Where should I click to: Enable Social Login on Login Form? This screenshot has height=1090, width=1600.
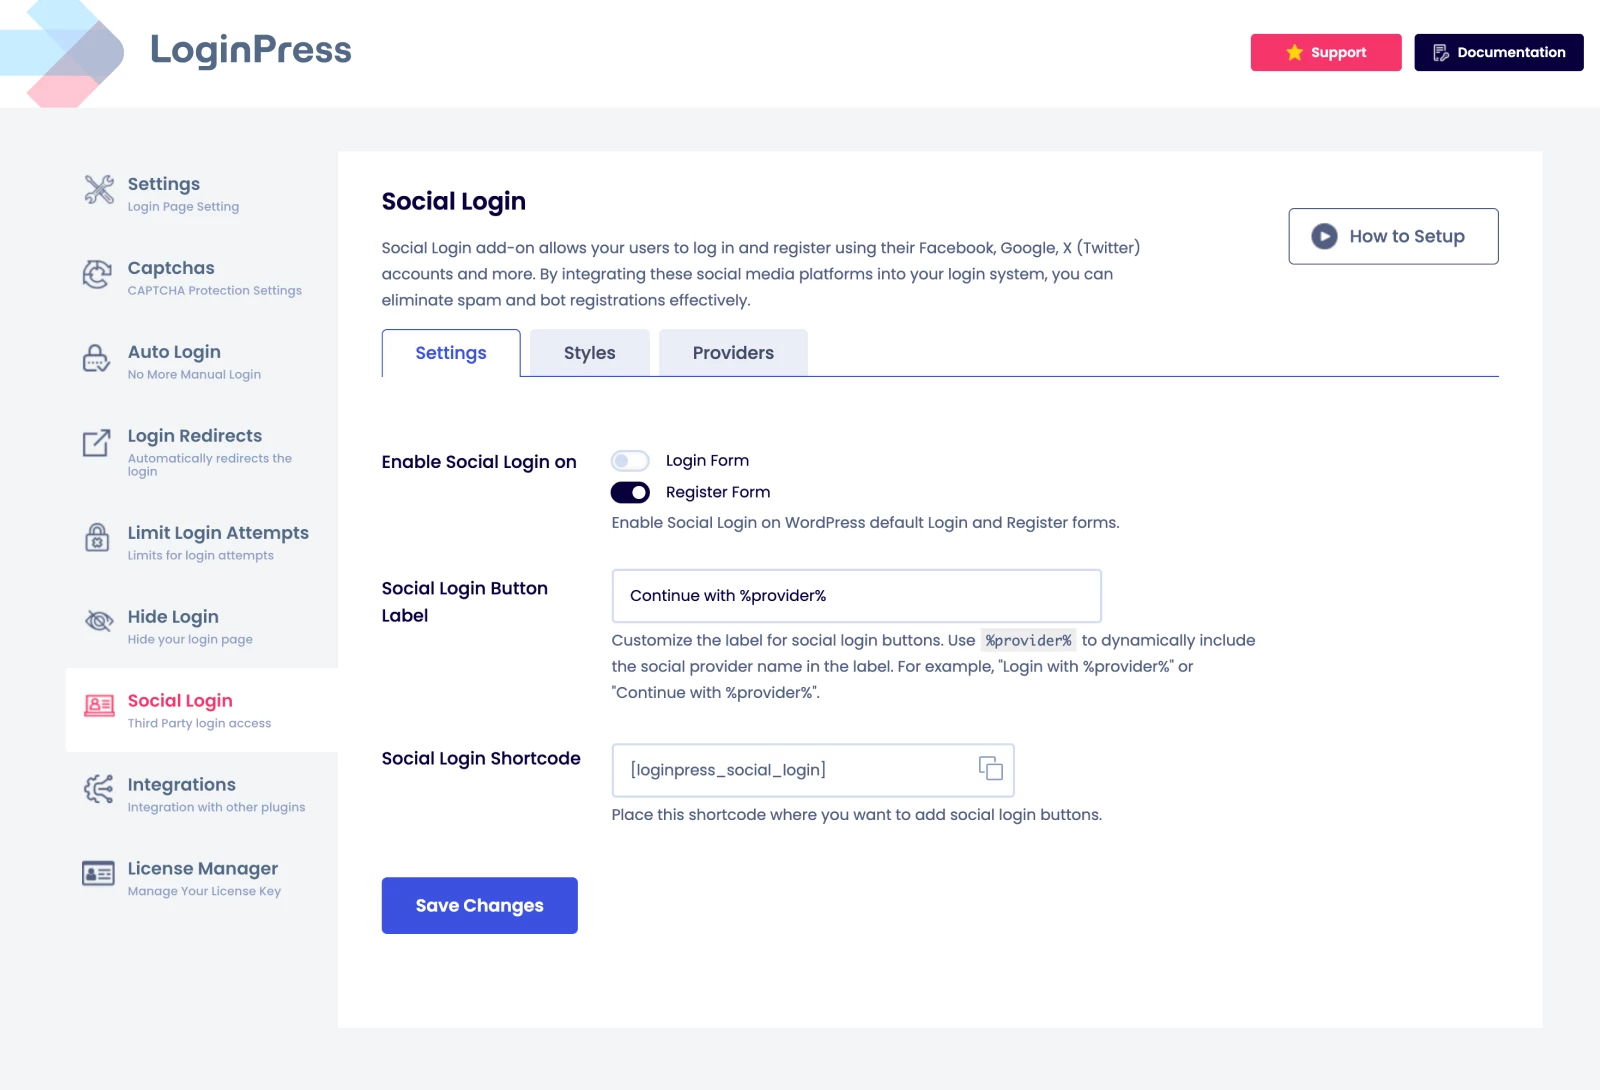pos(630,461)
